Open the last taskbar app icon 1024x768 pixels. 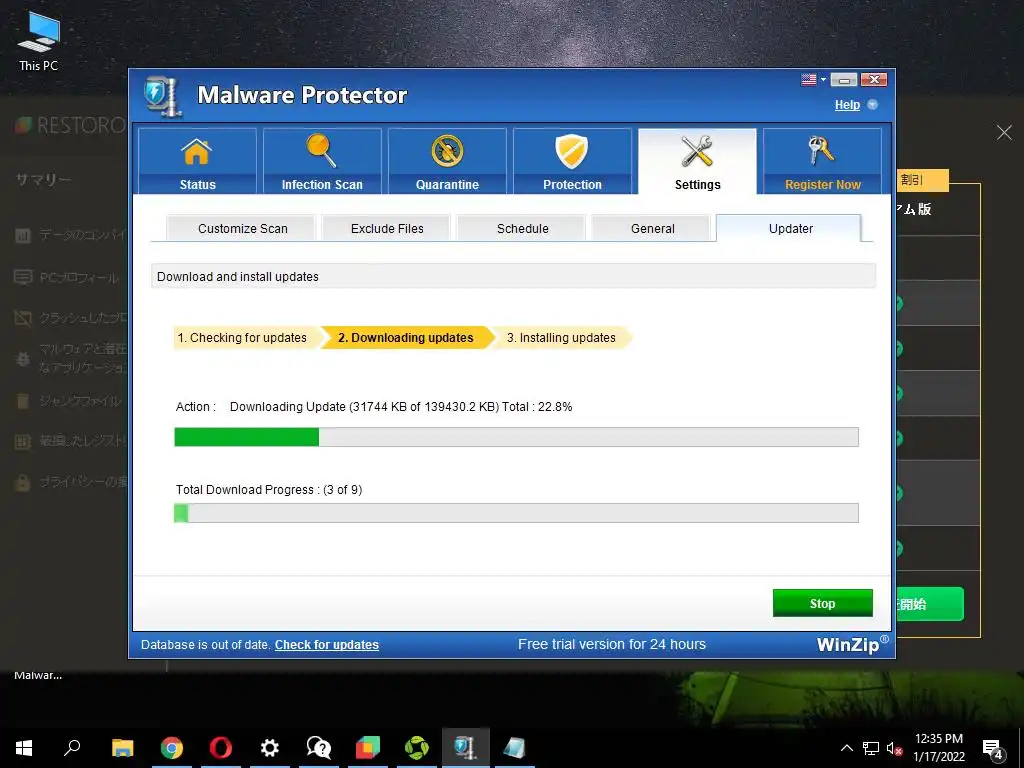click(515, 748)
